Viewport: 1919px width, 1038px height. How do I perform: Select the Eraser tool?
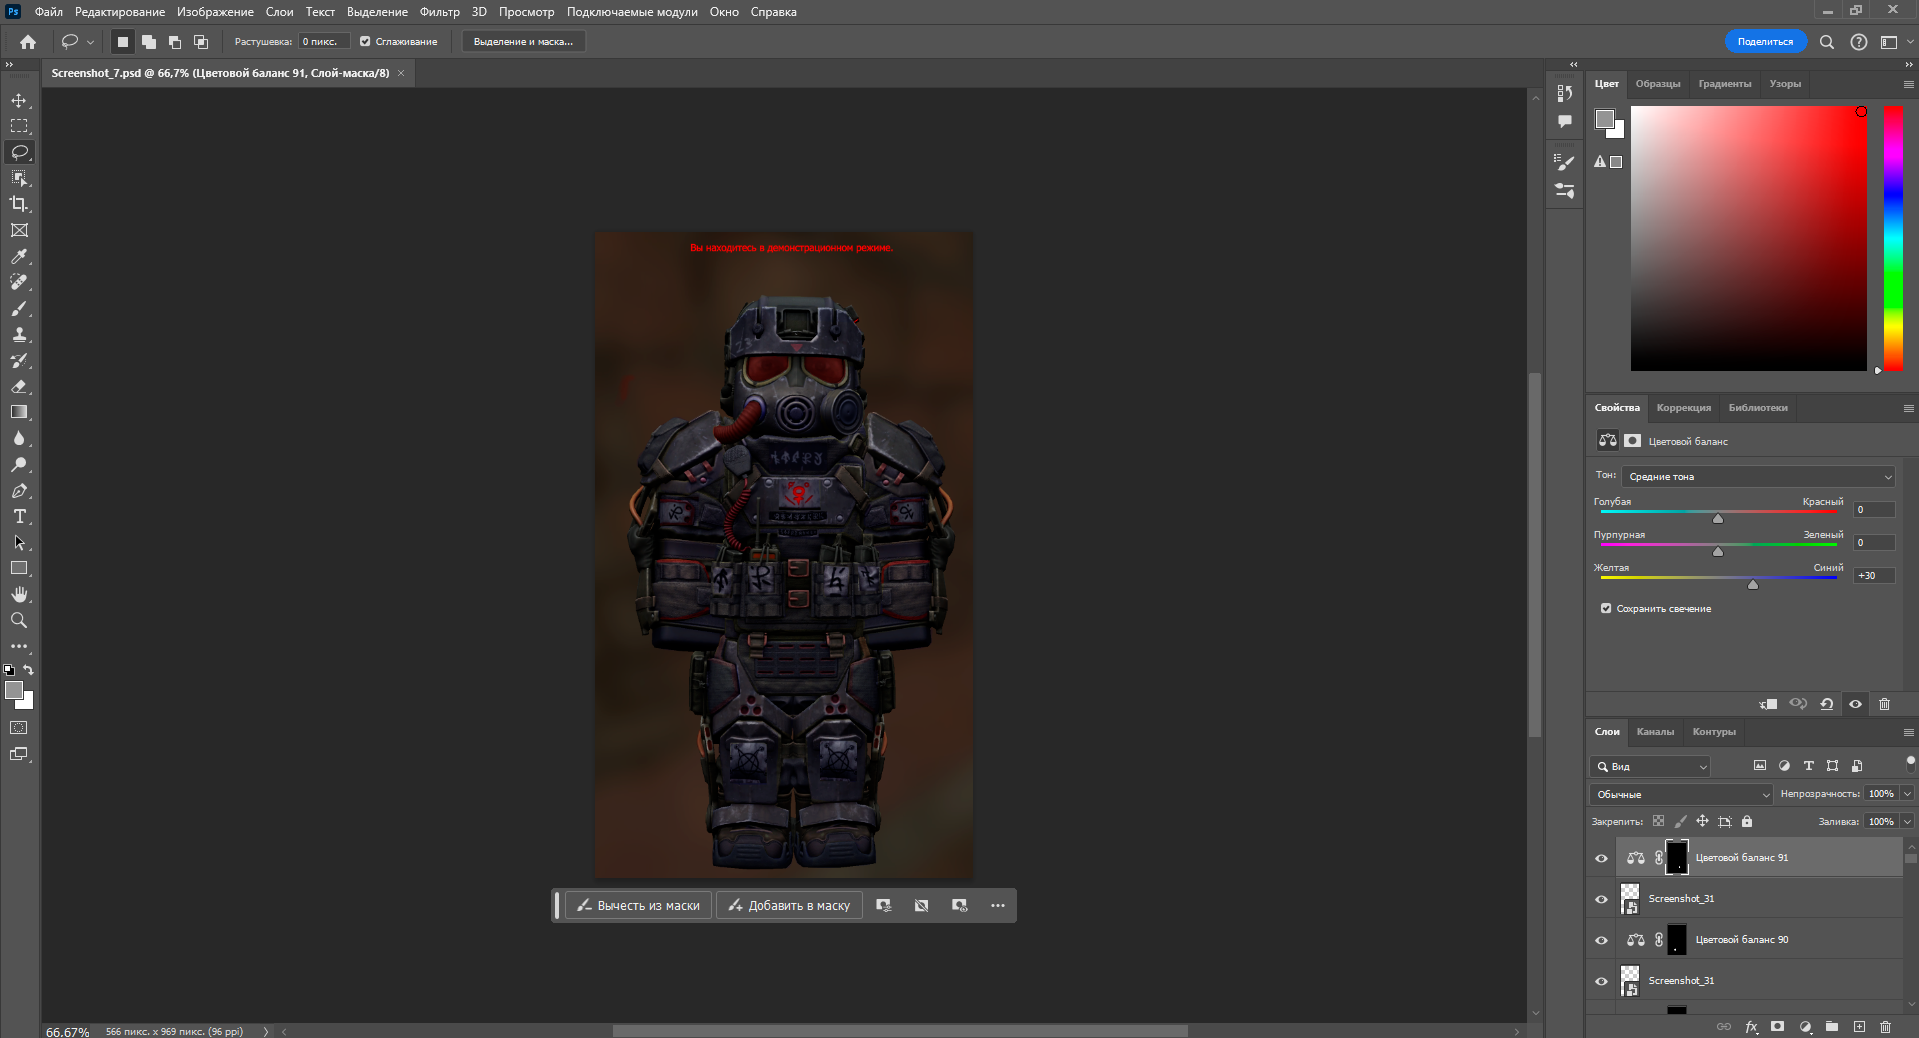click(19, 386)
